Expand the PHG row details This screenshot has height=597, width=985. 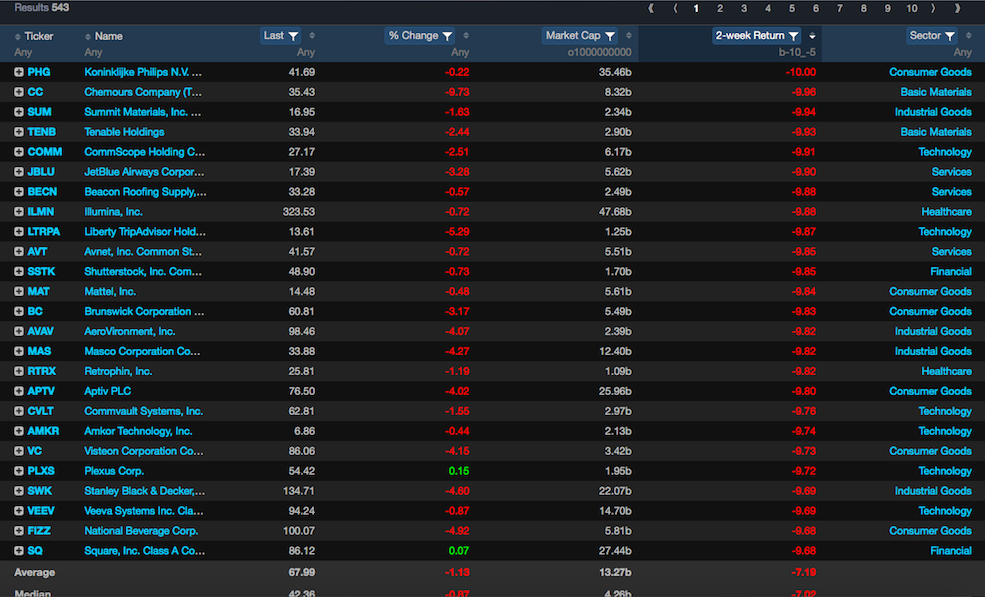[x=19, y=72]
